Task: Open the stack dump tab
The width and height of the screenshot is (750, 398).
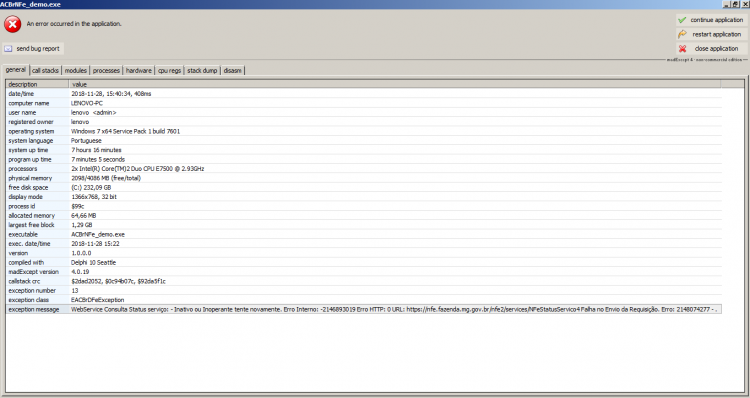Action: click(x=202, y=71)
